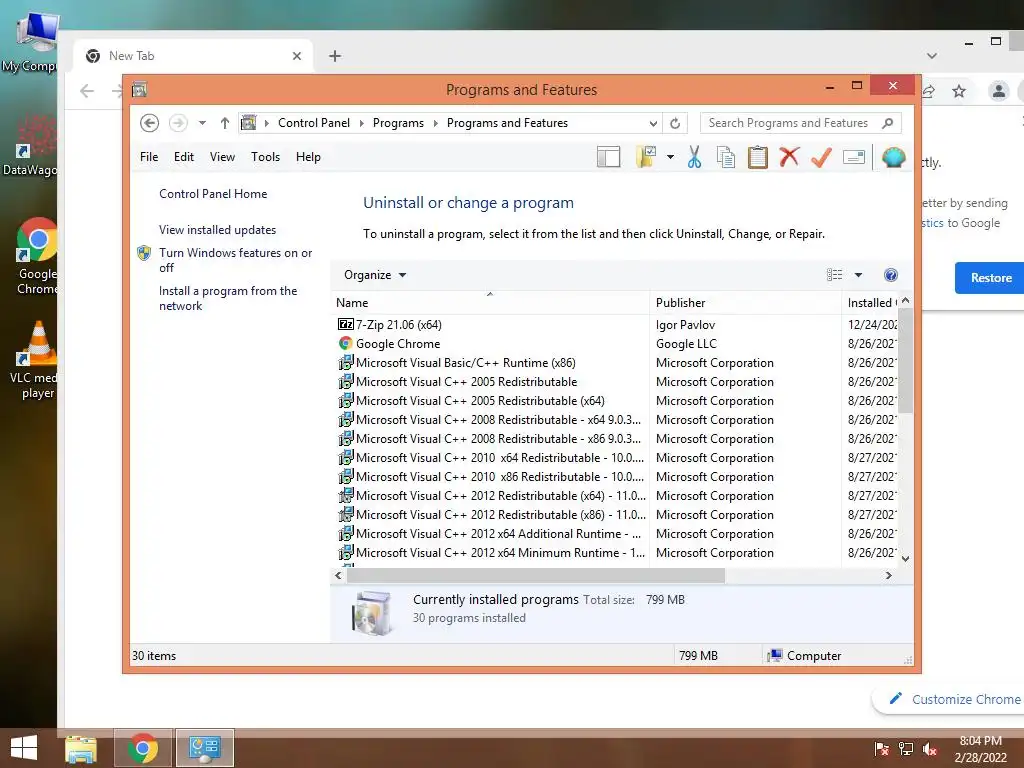Click the horizontal scrollbar right arrow
1024x768 pixels.
pyautogui.click(x=888, y=575)
